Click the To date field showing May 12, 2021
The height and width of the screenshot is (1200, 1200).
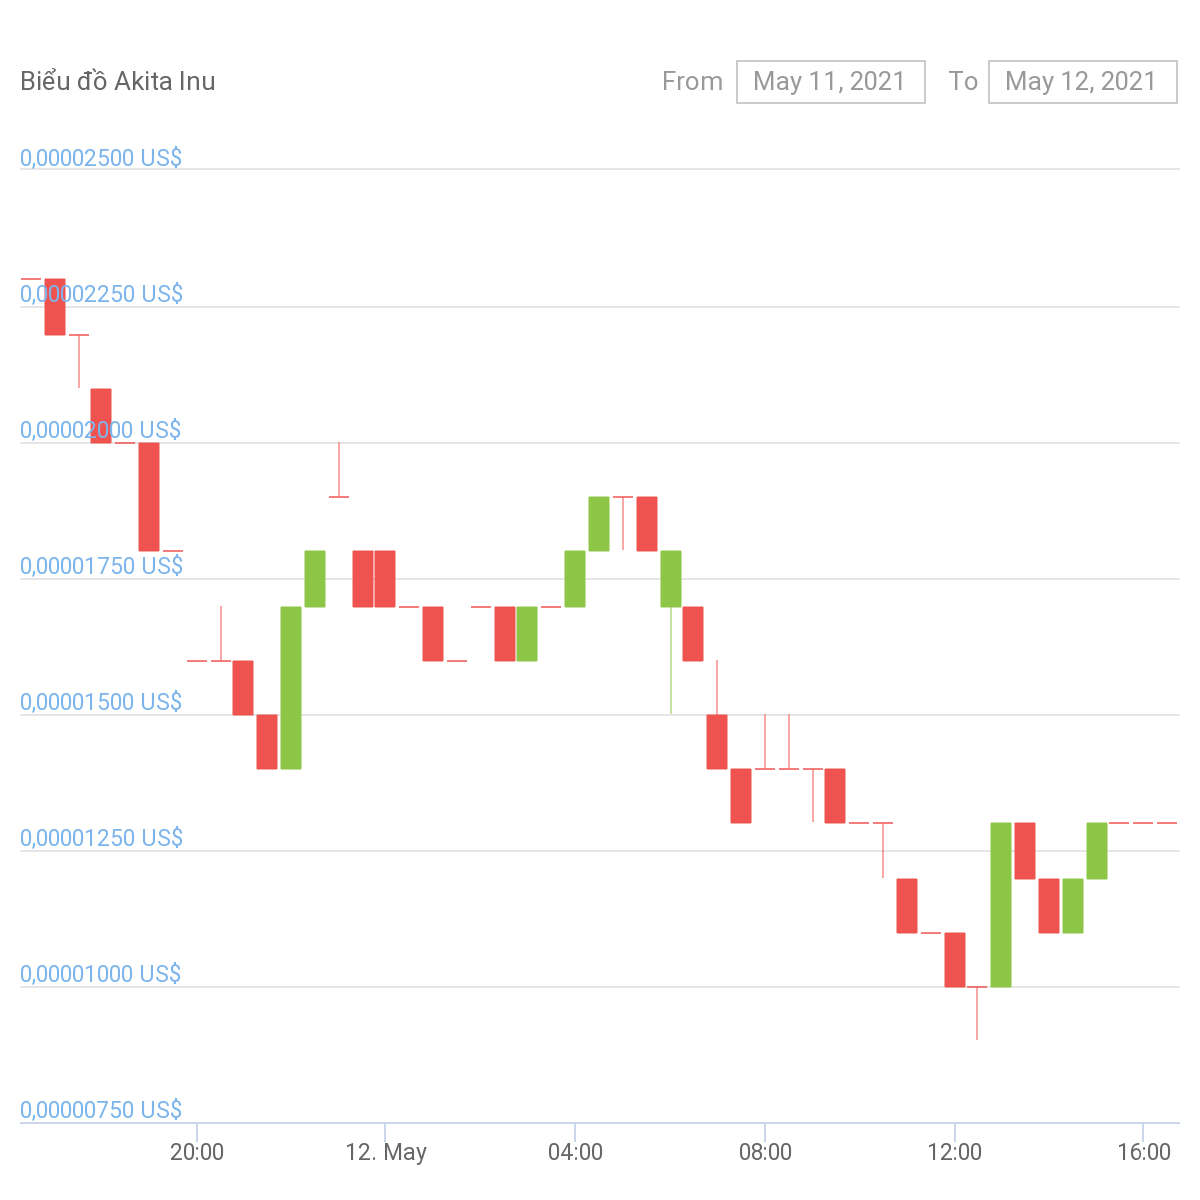point(1082,82)
